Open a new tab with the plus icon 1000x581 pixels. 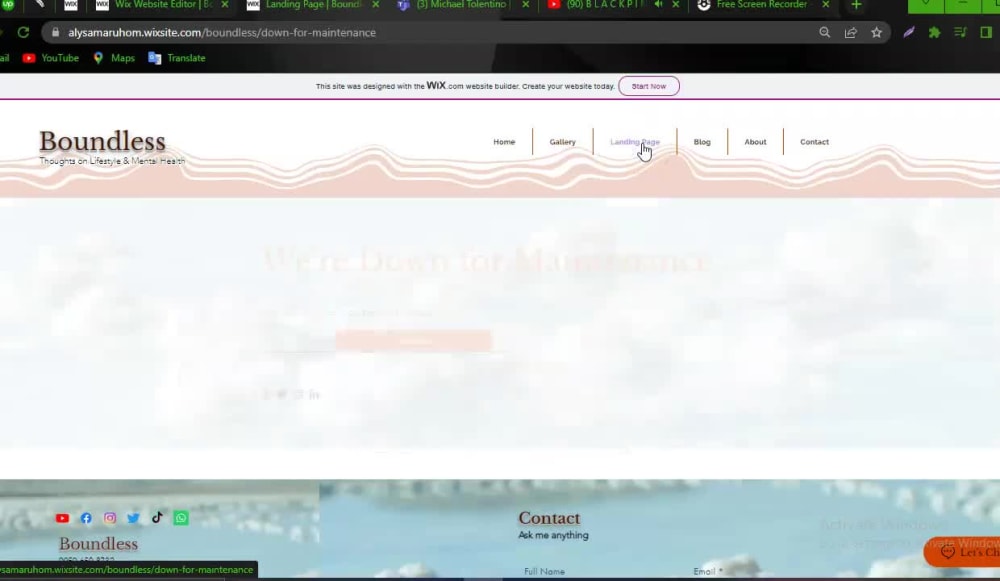[x=857, y=5]
